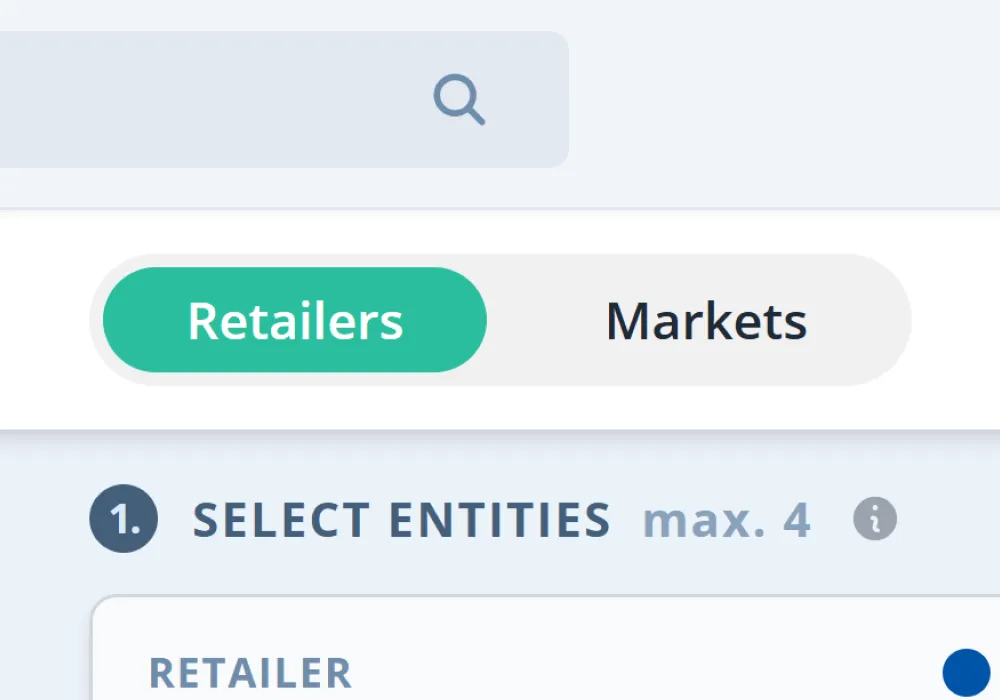Click the dark circle labeled "1."
1000x700 pixels.
click(124, 520)
